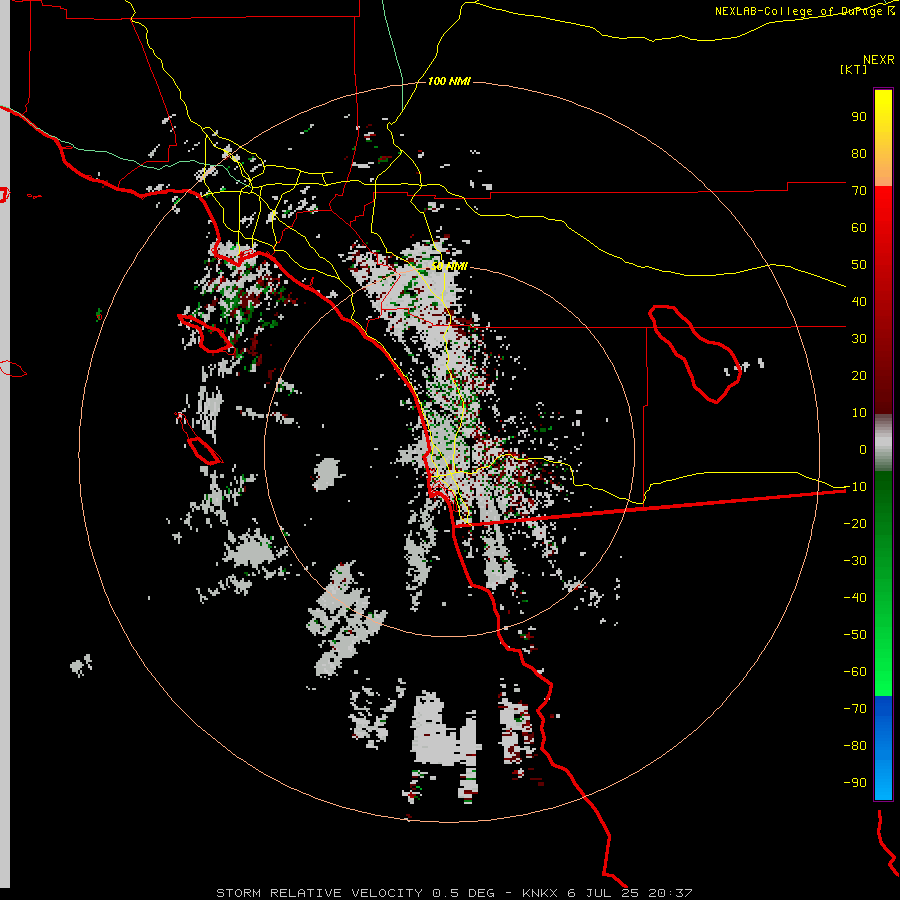Click the 90 value on the velocity scale
The height and width of the screenshot is (900, 900).
click(859, 117)
